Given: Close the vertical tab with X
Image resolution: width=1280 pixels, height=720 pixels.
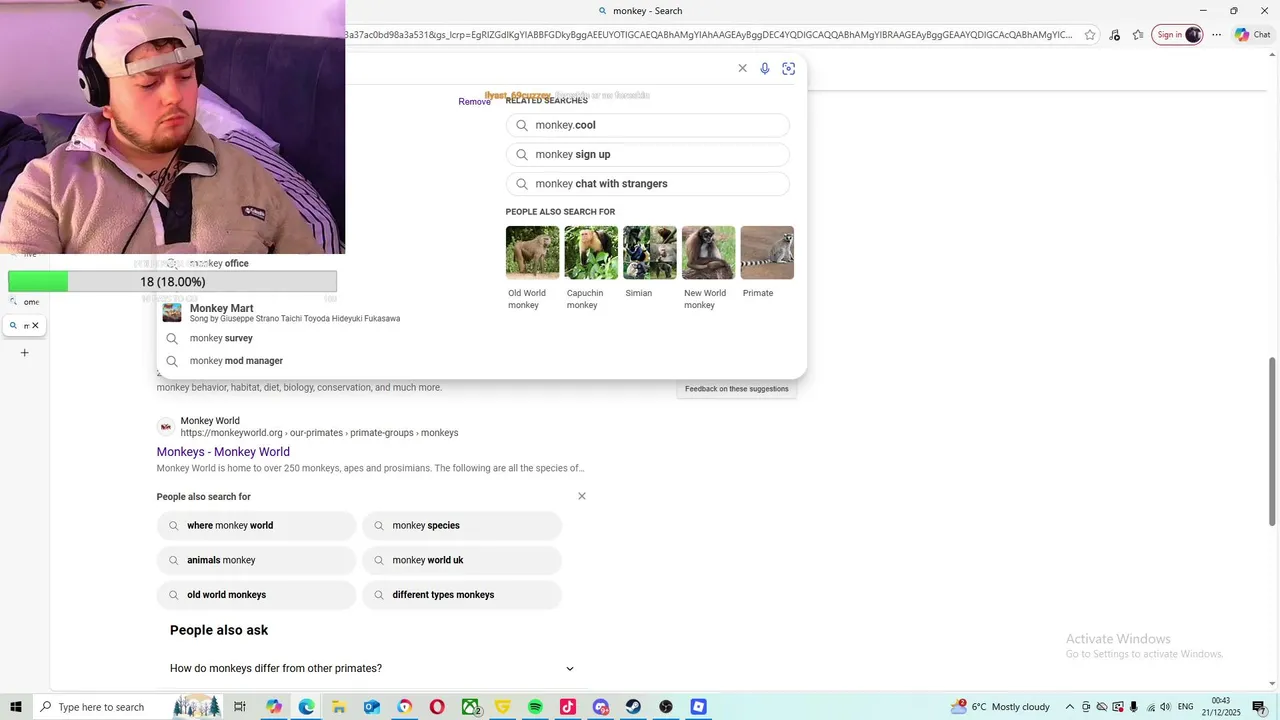Looking at the screenshot, I should pos(35,325).
